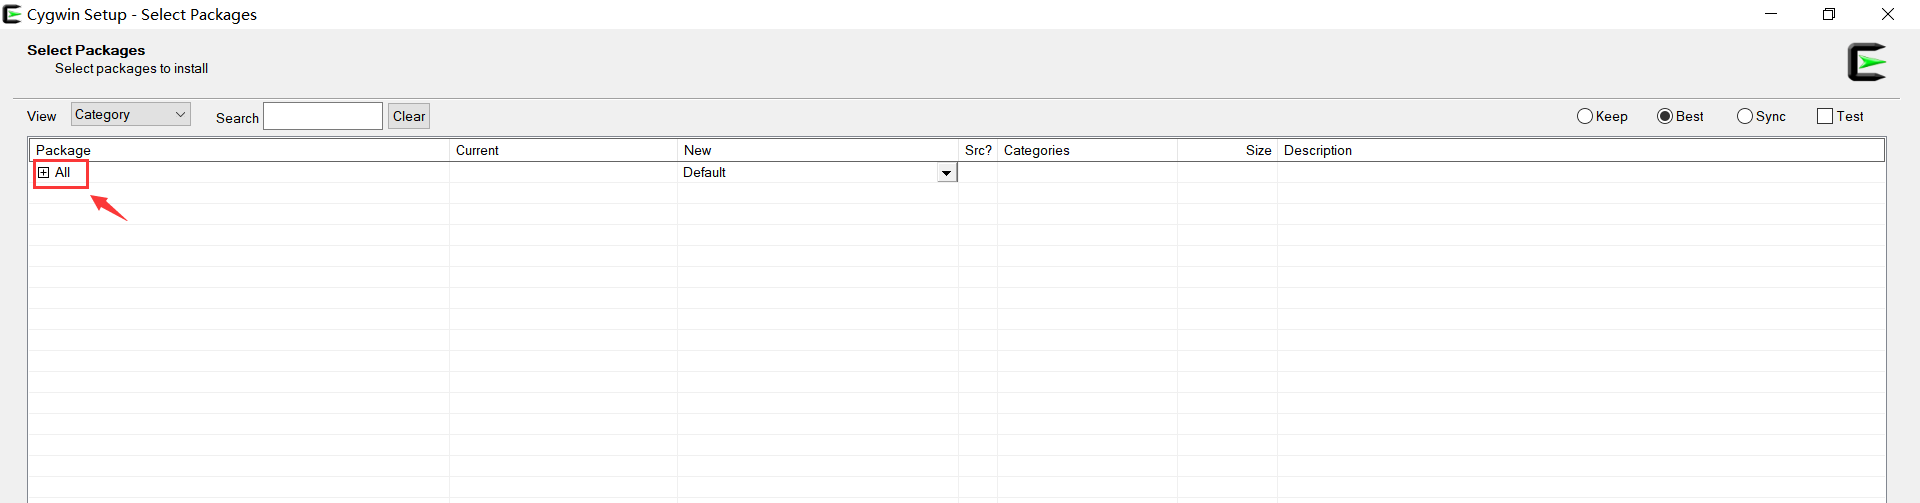Close the Cygwin Setup window

tap(1888, 14)
